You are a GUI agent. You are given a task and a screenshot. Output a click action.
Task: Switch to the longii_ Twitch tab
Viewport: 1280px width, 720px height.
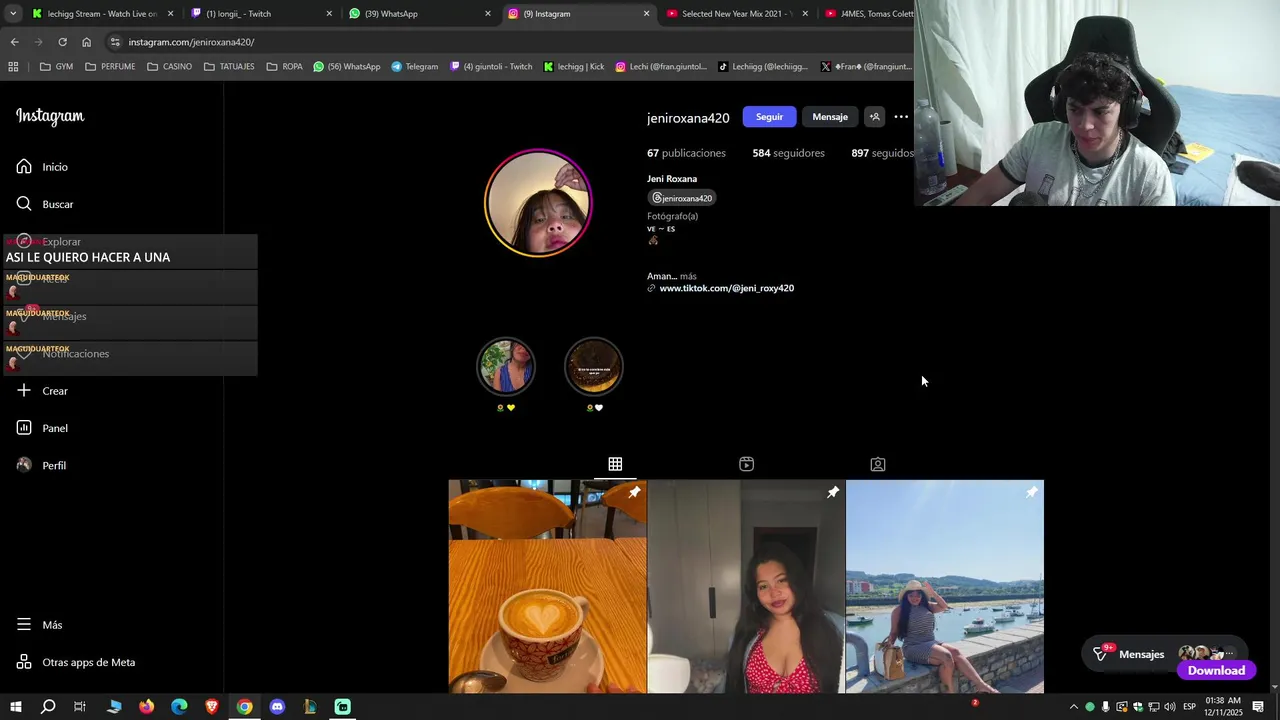pos(260,14)
